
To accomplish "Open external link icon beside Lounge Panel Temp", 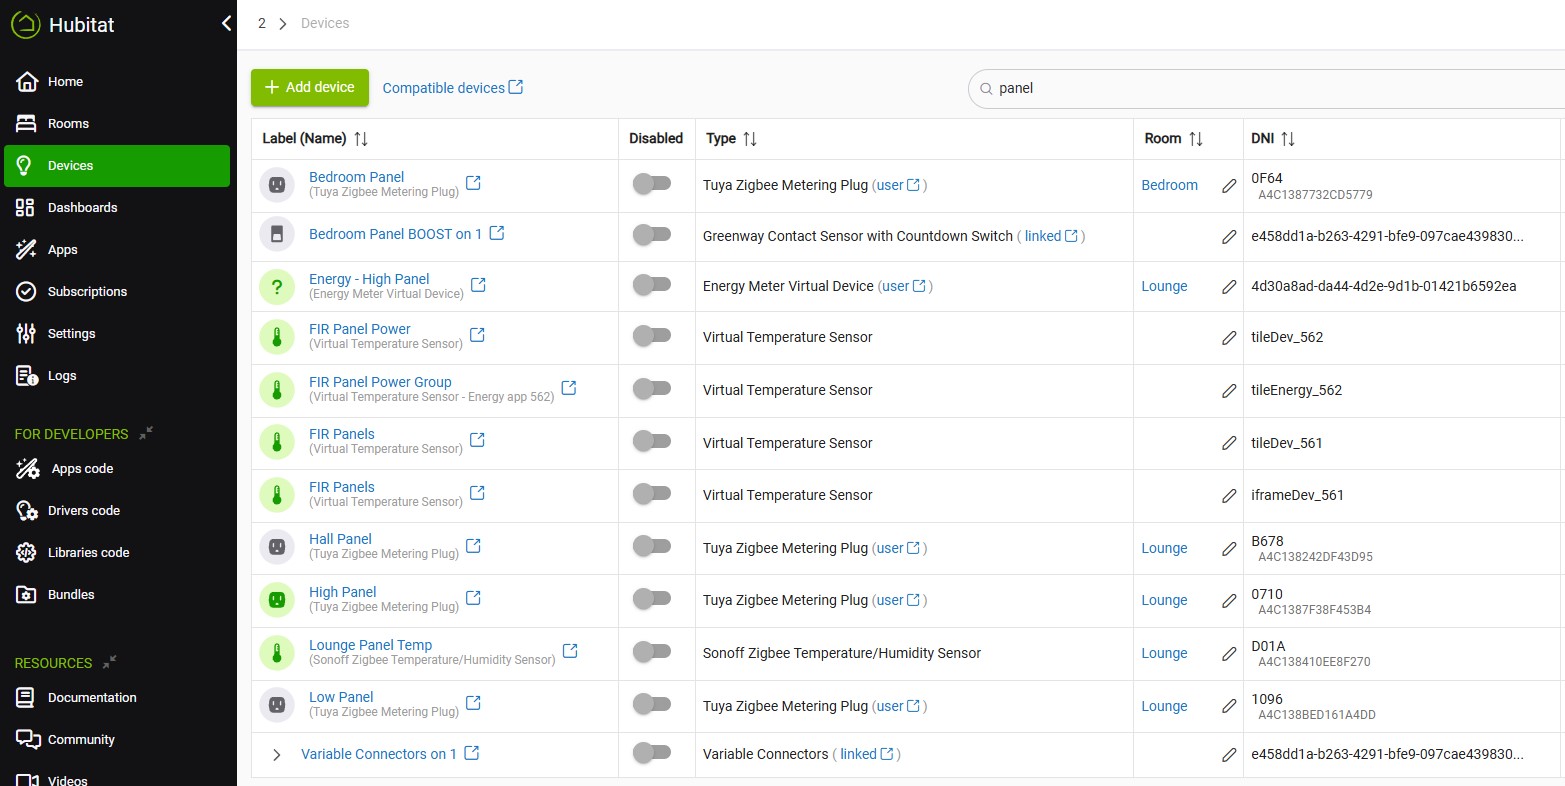I will 570,651.
